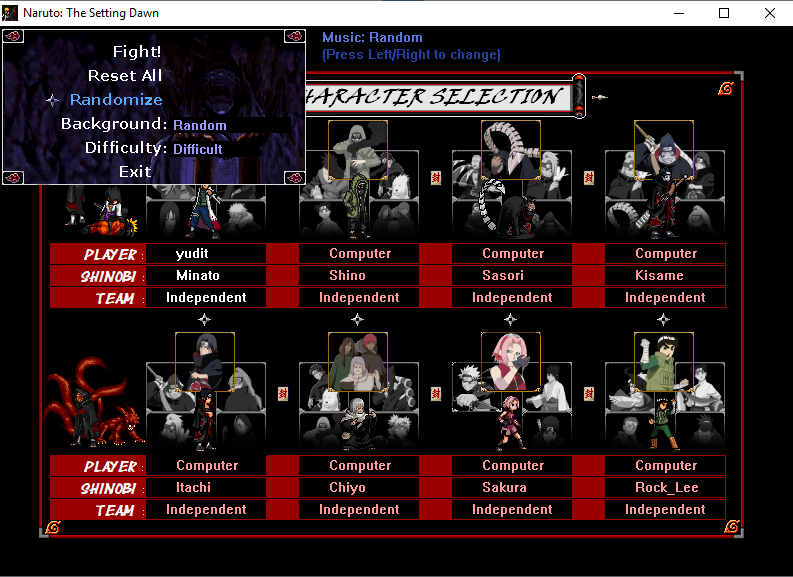Click red seal tag between Itachi and Chiyo
793x577 pixels.
[283, 393]
